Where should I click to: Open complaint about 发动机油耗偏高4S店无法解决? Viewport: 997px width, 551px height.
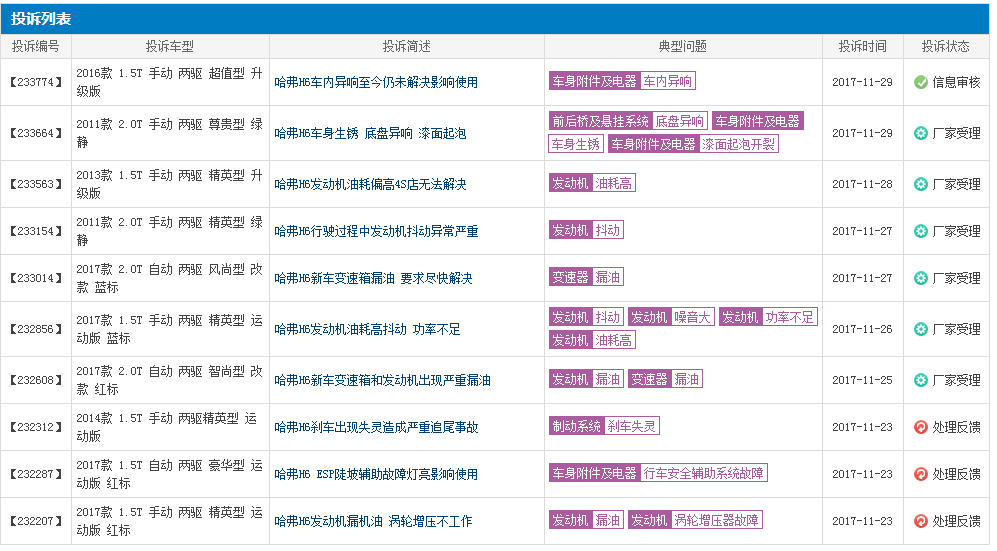370,184
